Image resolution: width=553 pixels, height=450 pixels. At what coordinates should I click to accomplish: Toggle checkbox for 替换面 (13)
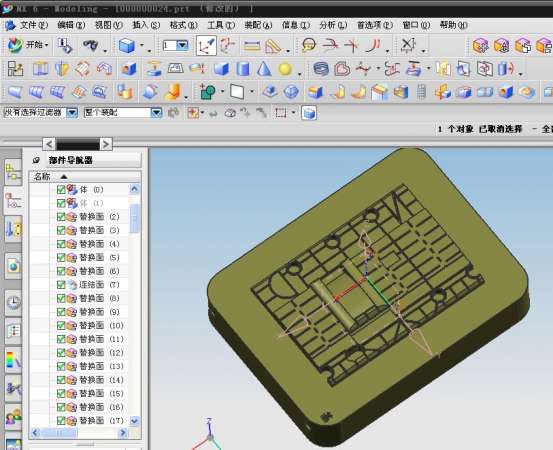click(x=61, y=366)
